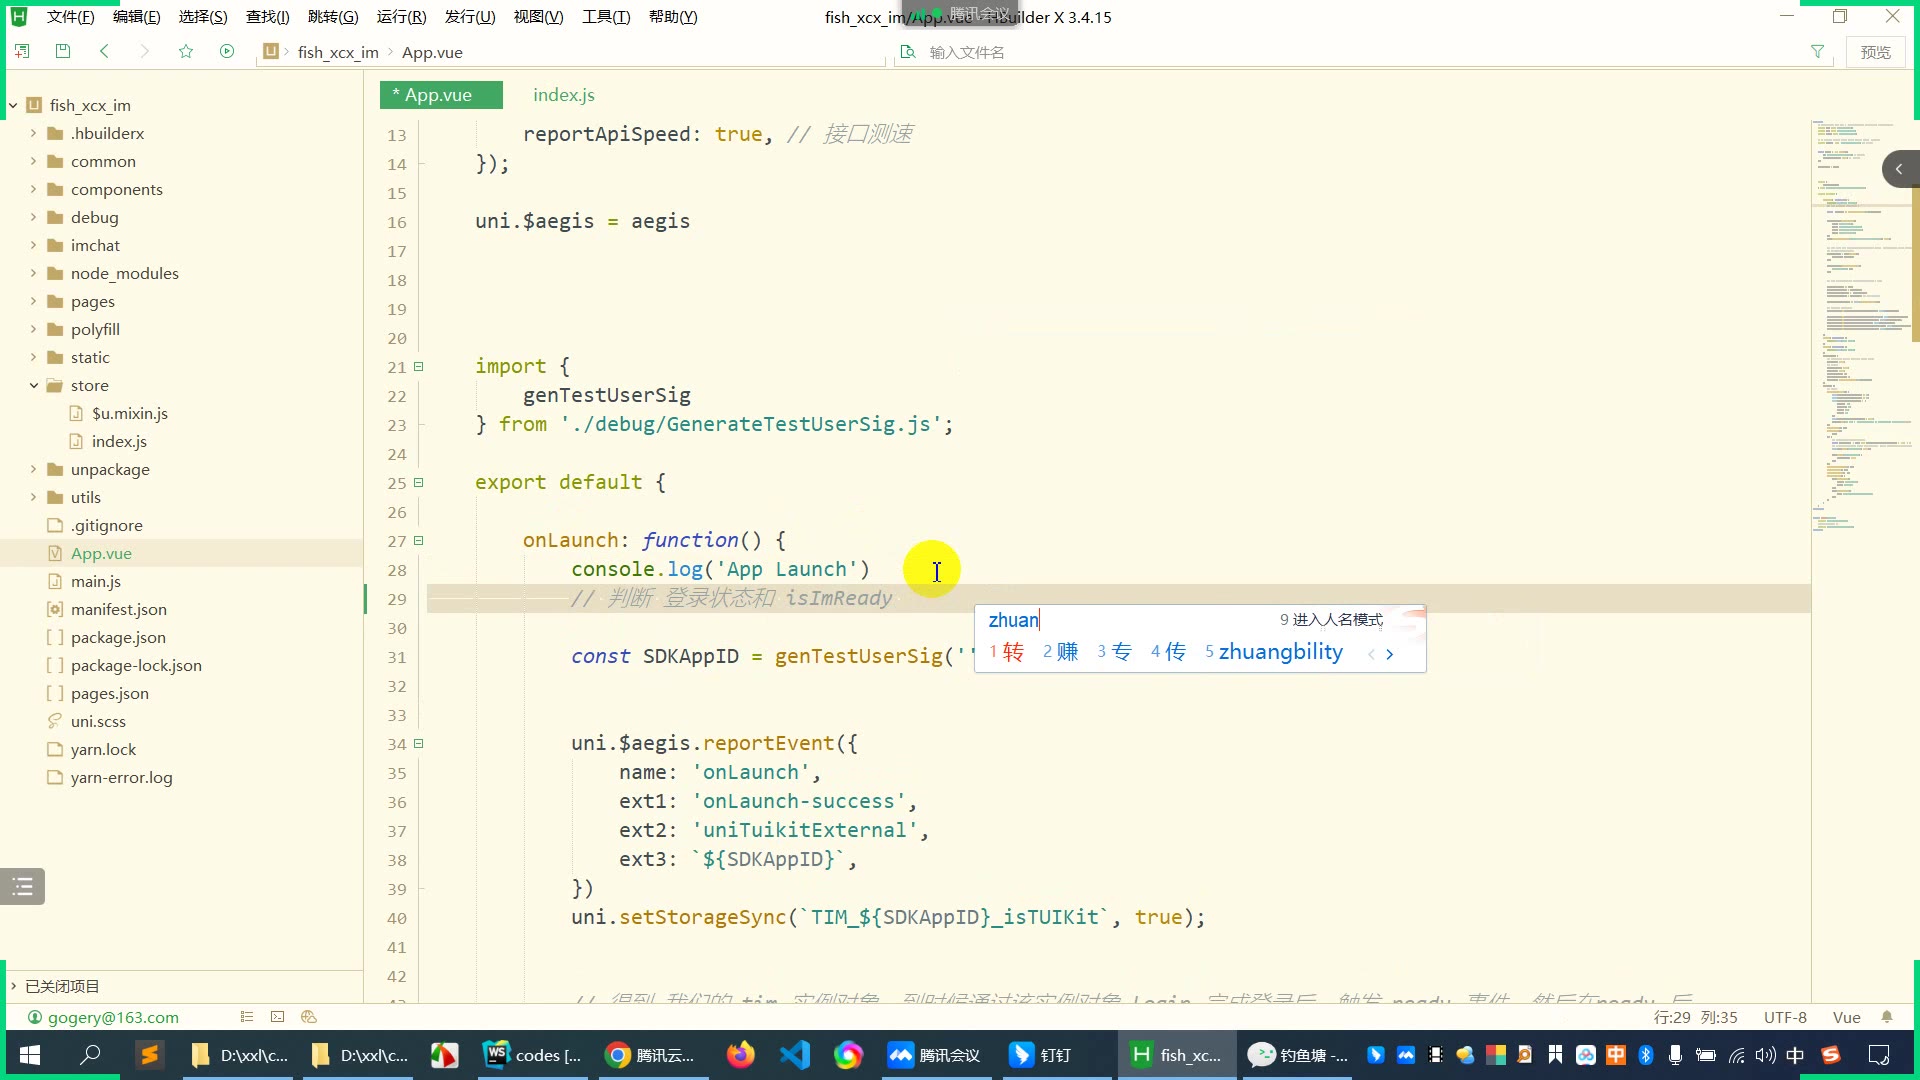The height and width of the screenshot is (1080, 1920).
Task: Click the code minimap on the right
Action: pyautogui.click(x=1864, y=325)
